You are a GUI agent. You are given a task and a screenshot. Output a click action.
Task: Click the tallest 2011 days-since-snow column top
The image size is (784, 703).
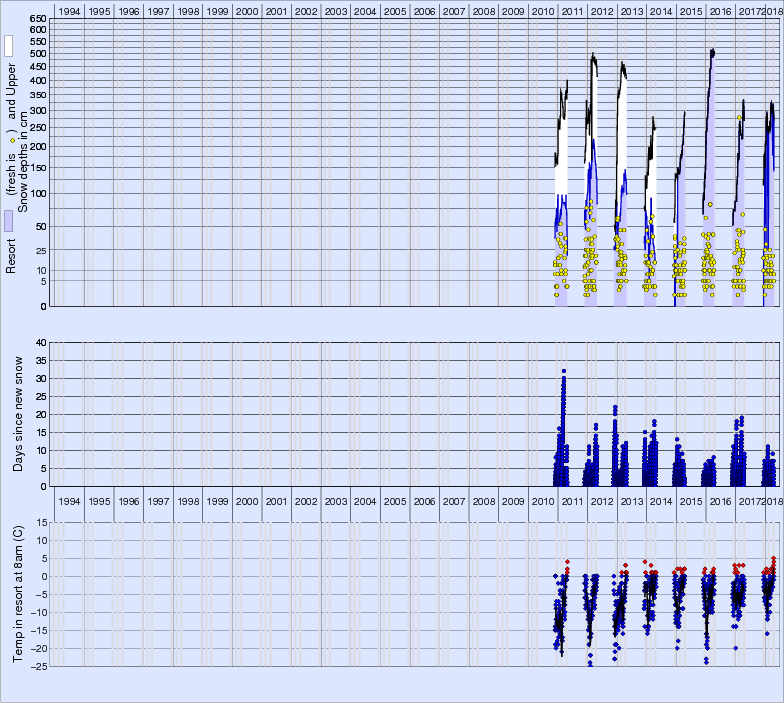pos(564,371)
